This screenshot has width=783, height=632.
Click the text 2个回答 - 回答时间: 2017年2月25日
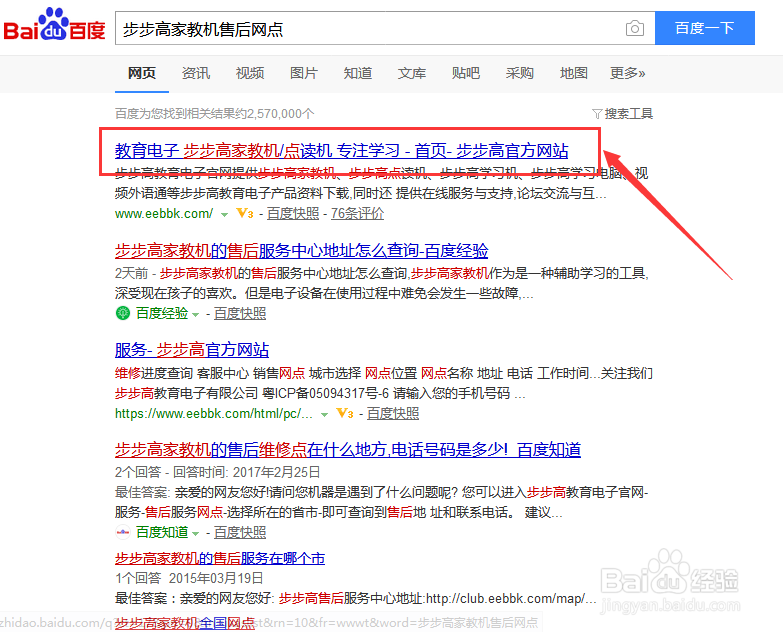click(x=217, y=472)
